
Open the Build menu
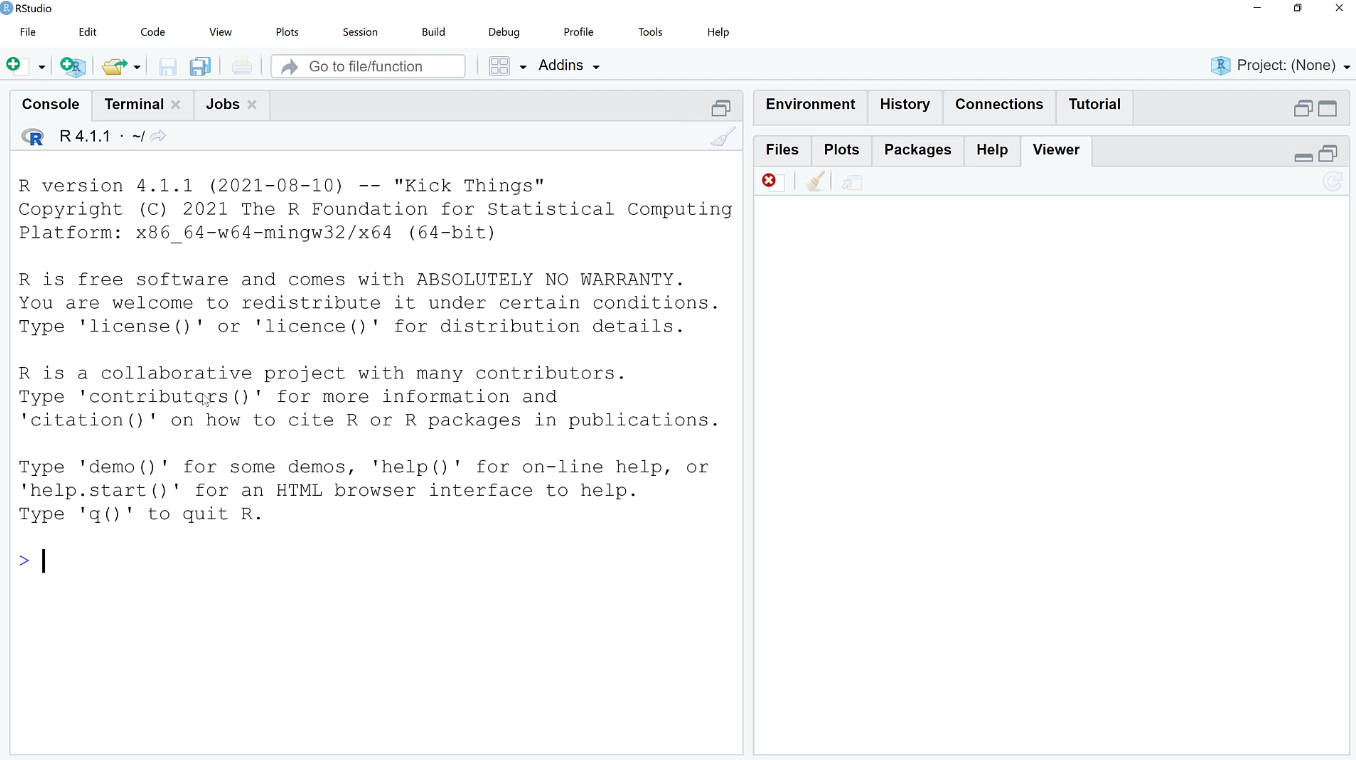point(433,32)
